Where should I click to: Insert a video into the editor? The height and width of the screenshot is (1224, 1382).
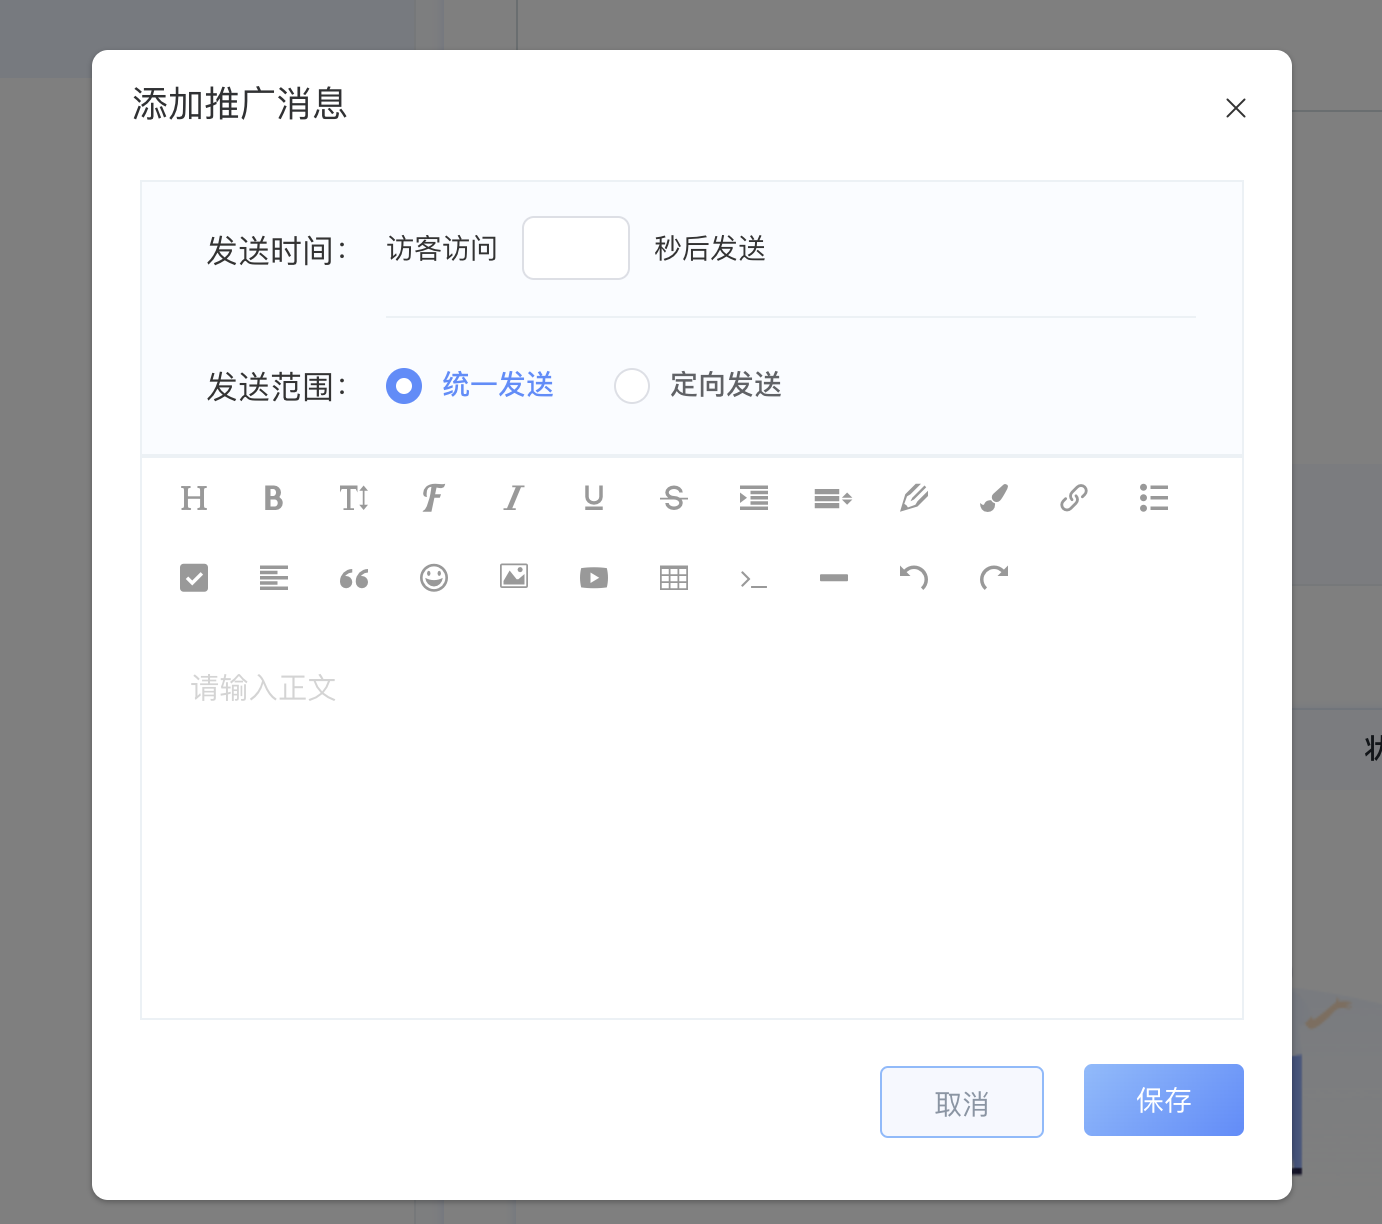point(593,578)
